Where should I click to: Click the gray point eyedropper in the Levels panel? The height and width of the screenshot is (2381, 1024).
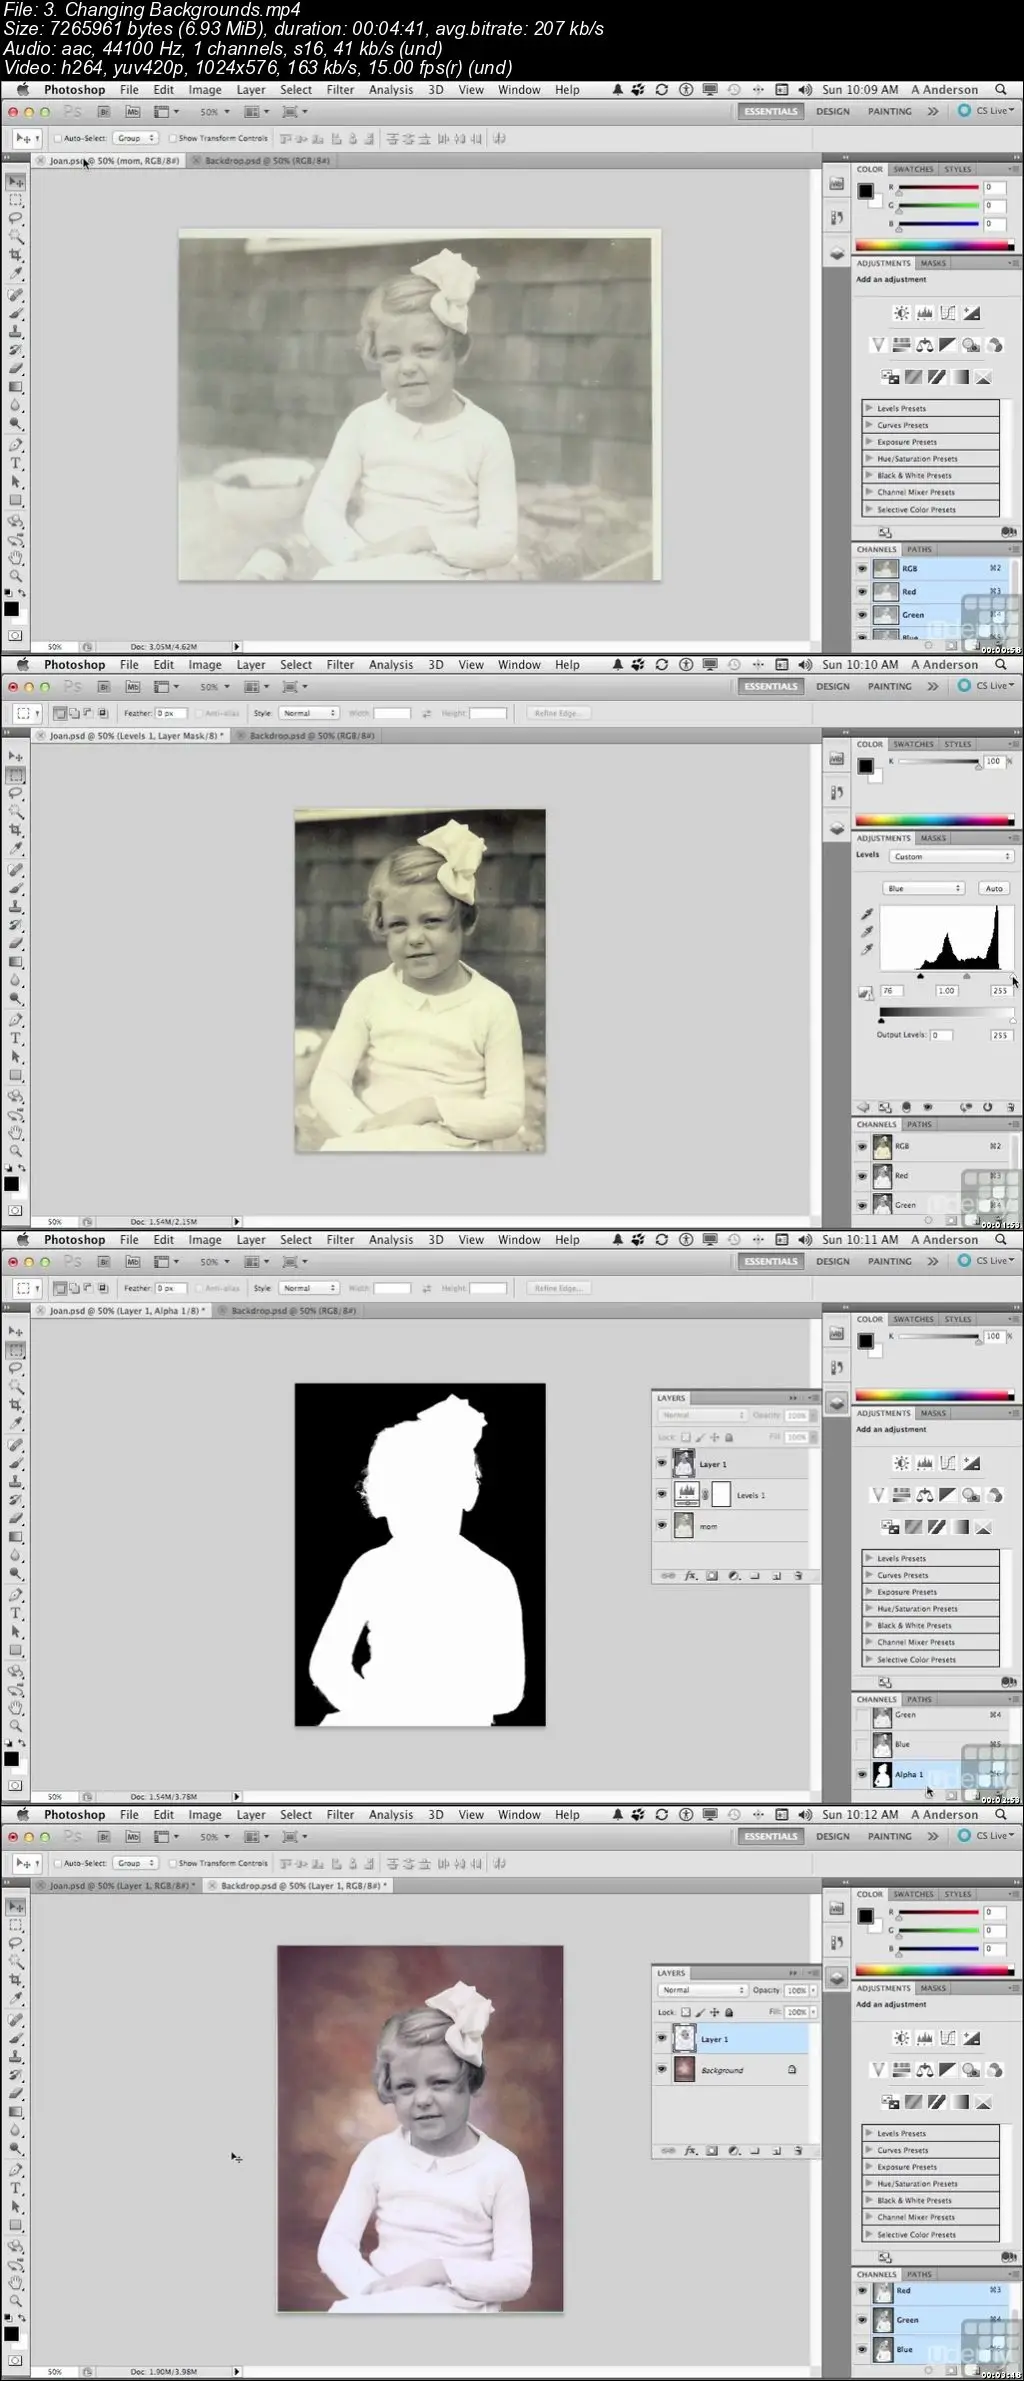point(867,931)
